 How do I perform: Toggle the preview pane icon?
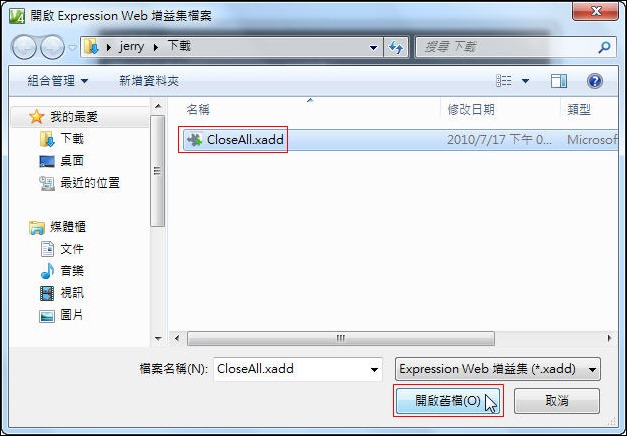click(559, 81)
